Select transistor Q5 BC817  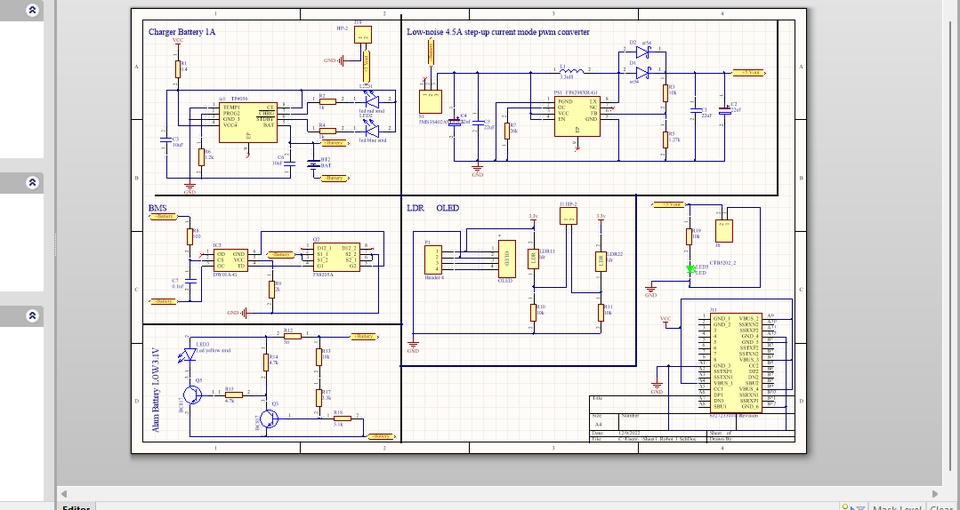click(x=193, y=395)
